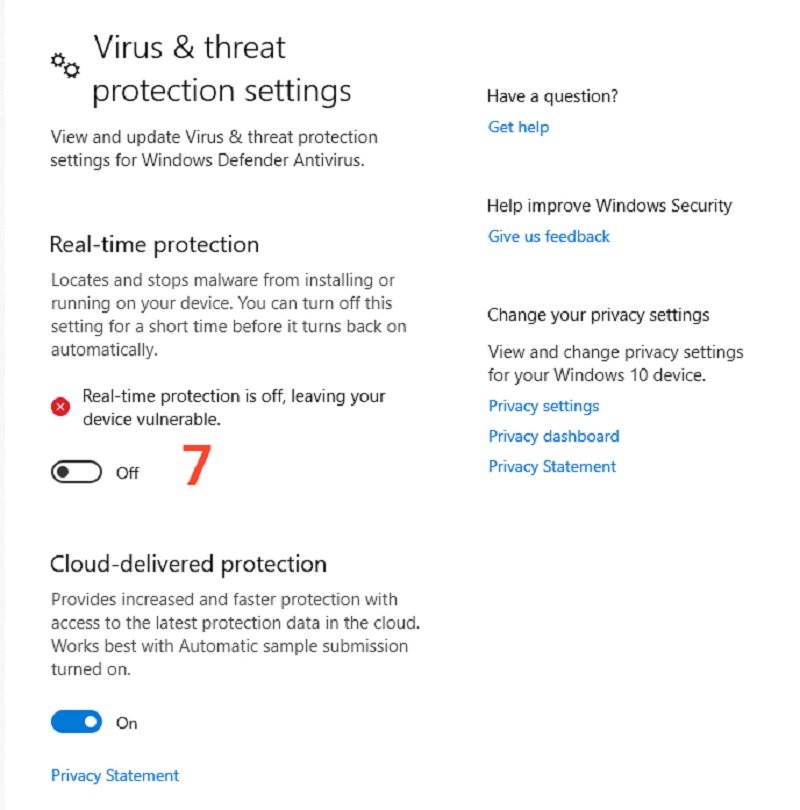Click the Change your privacy settings heading
This screenshot has height=810, width=800.
(x=598, y=315)
